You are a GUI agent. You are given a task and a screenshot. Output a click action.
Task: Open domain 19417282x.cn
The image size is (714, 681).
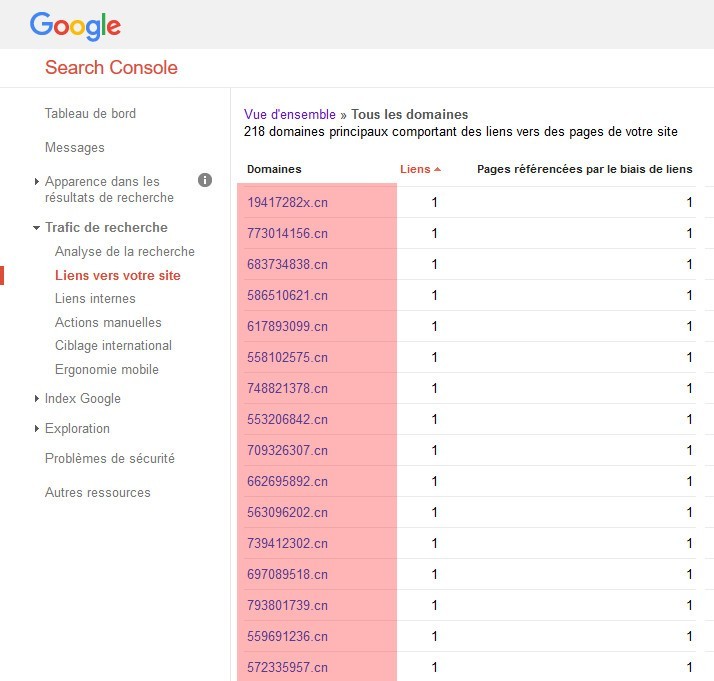tap(287, 202)
